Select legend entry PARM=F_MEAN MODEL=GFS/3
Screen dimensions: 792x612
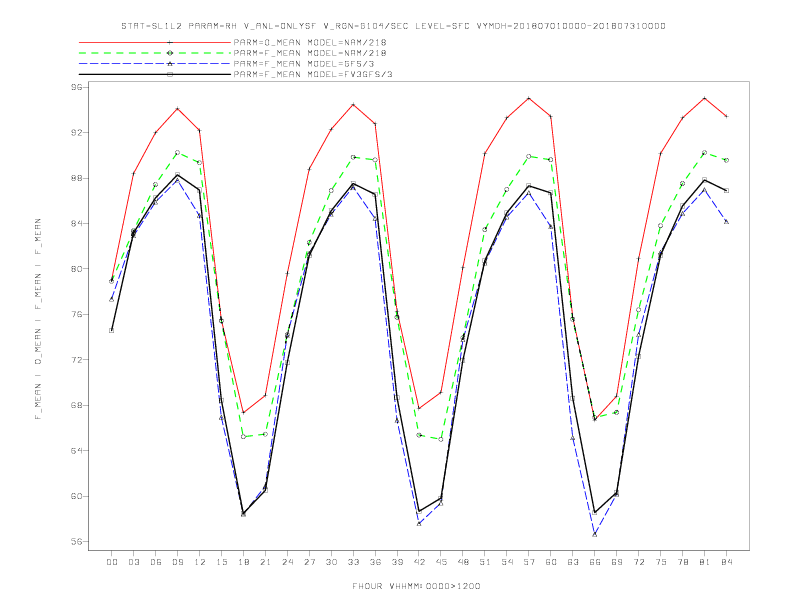(304, 64)
